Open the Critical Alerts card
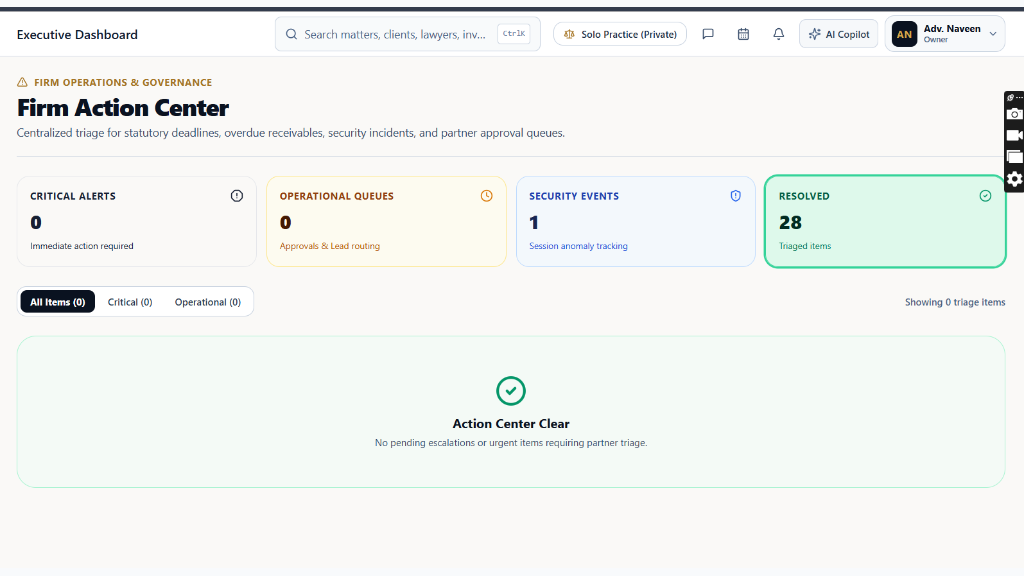 point(136,221)
